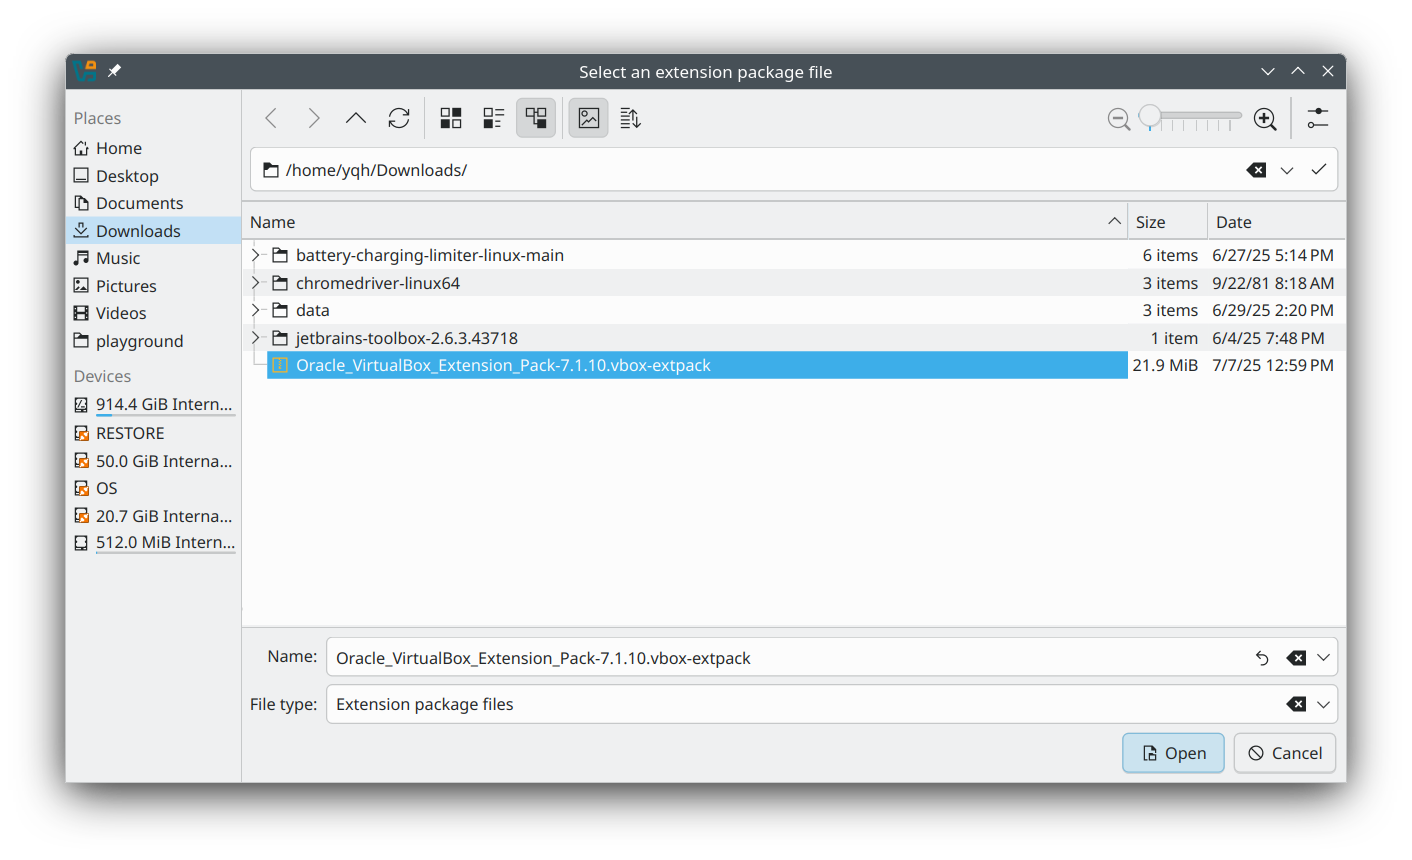The width and height of the screenshot is (1412, 860).
Task: Switch to the icons view mode
Action: click(x=450, y=117)
